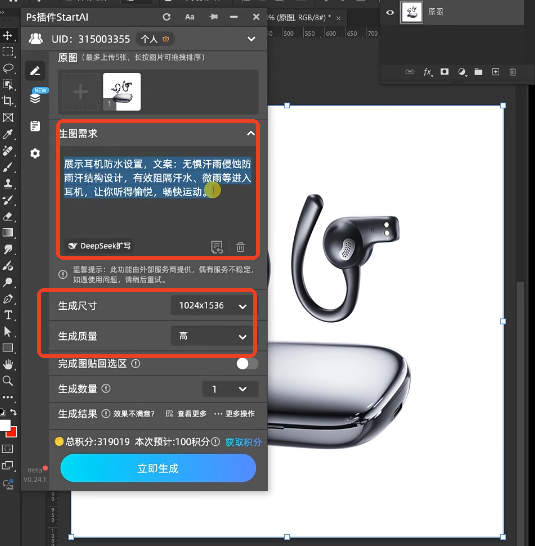
Task: Select the Spot Healing Brush tool
Action: click(8, 150)
